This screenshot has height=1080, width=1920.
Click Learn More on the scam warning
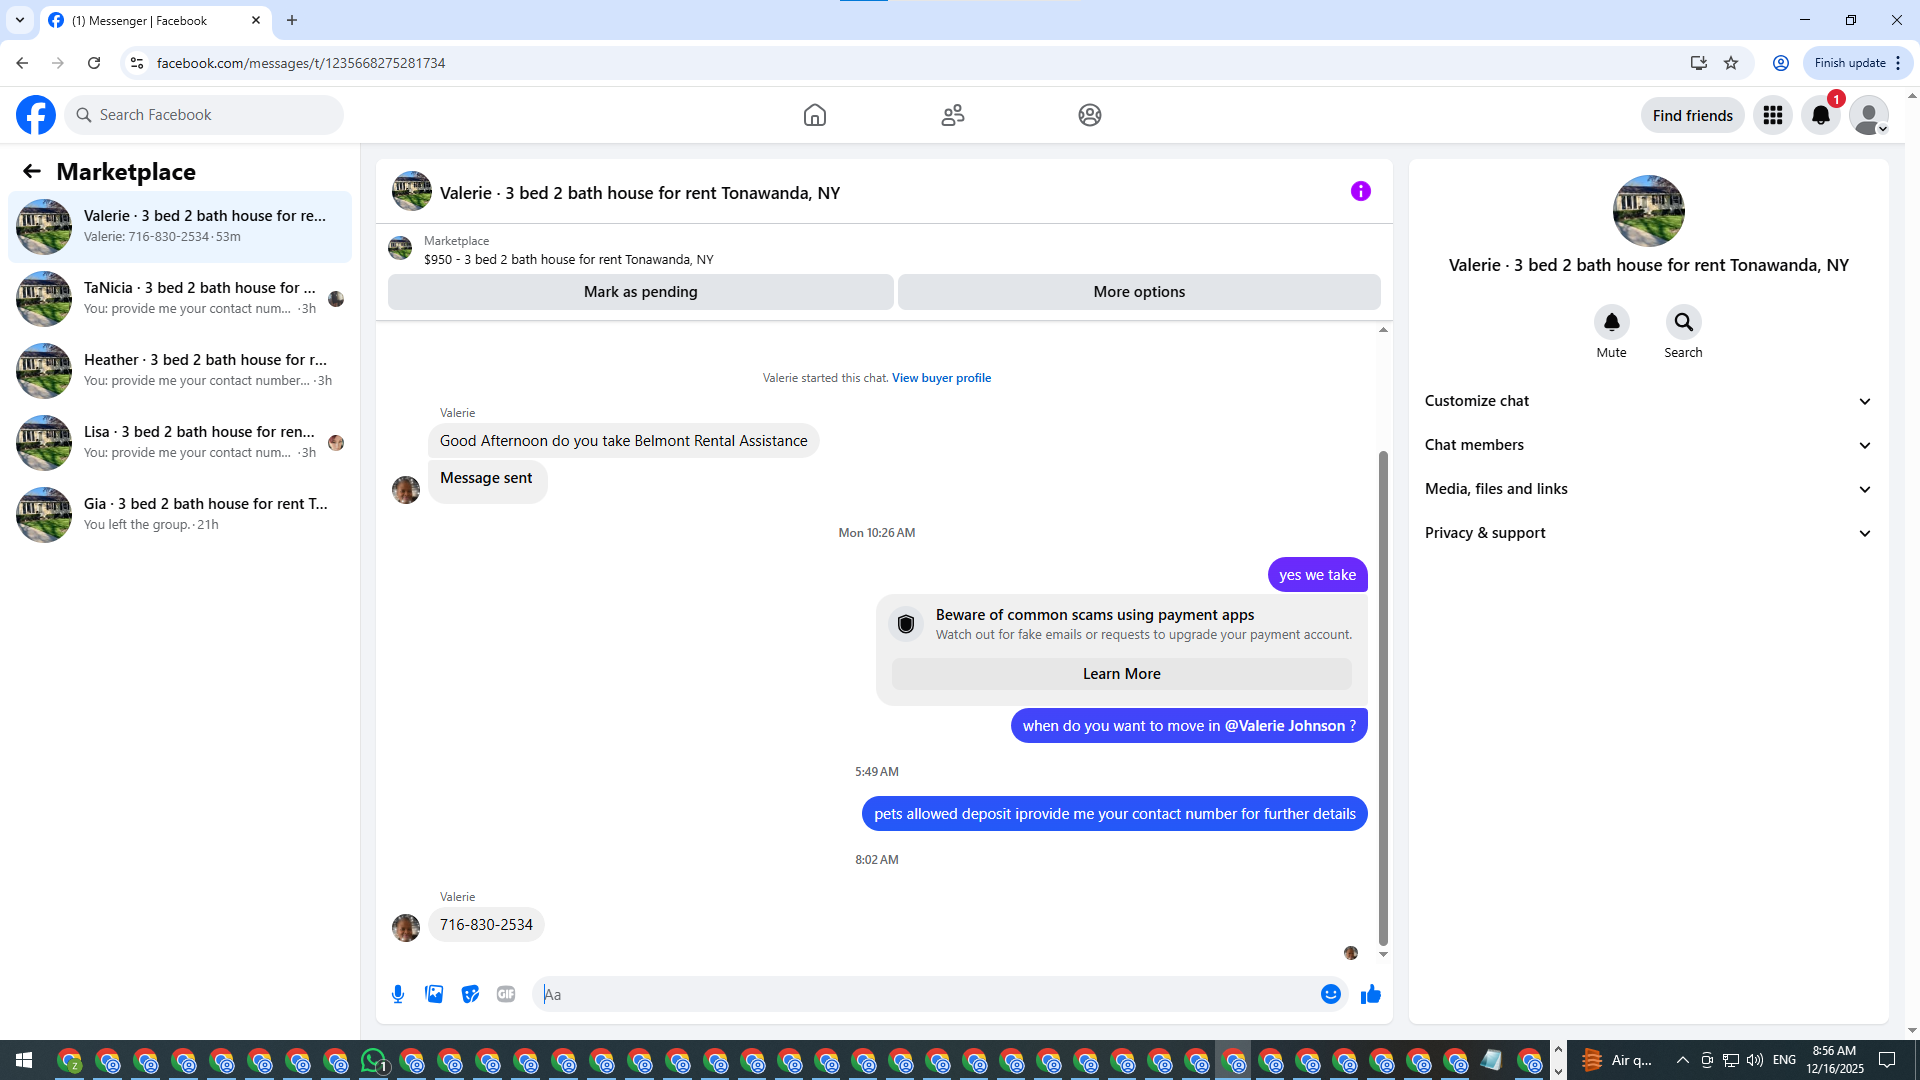point(1122,674)
